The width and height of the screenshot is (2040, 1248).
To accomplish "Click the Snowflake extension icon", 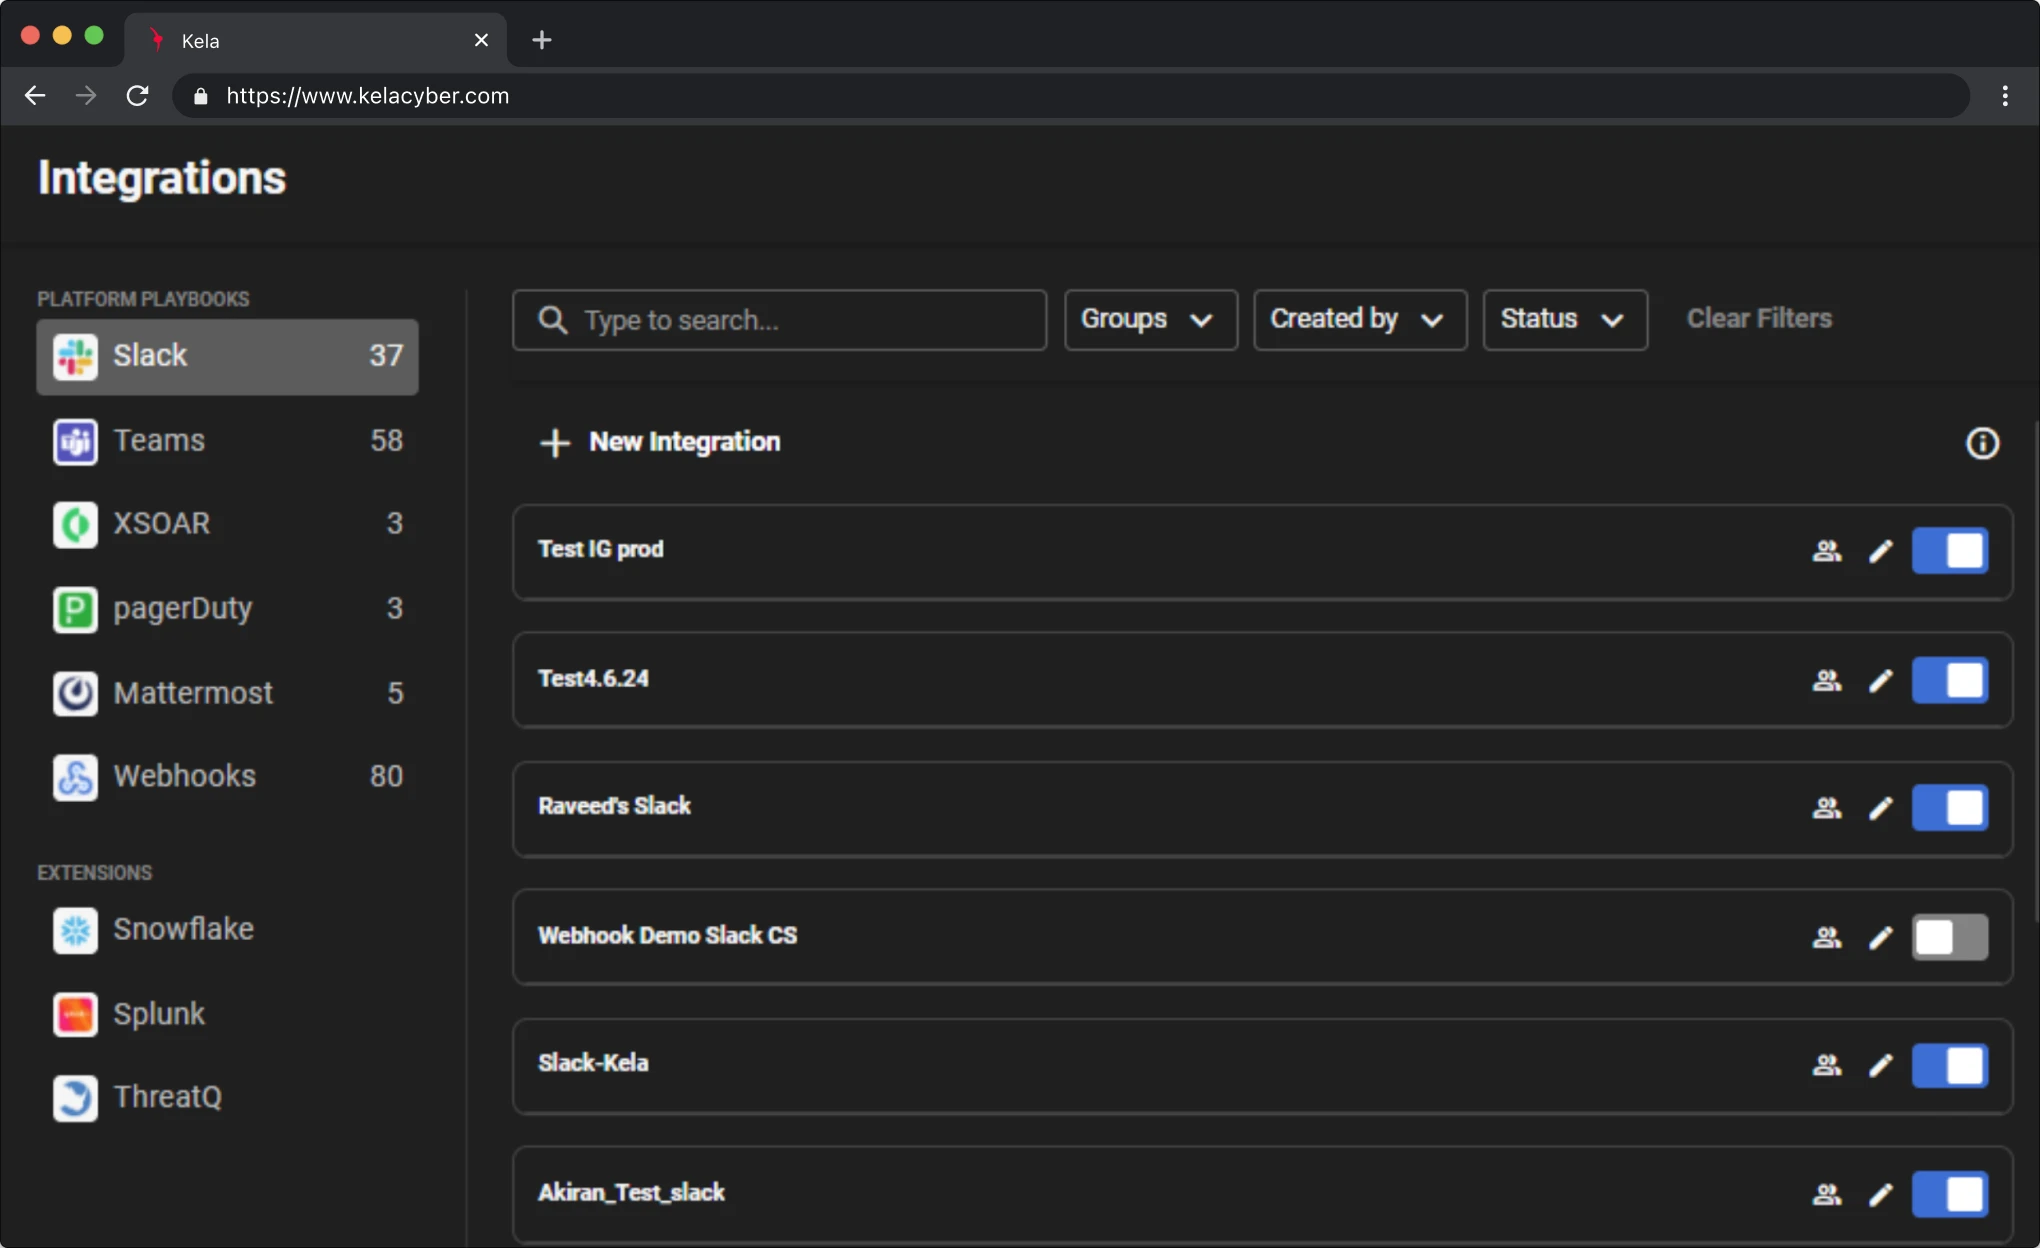I will [75, 931].
